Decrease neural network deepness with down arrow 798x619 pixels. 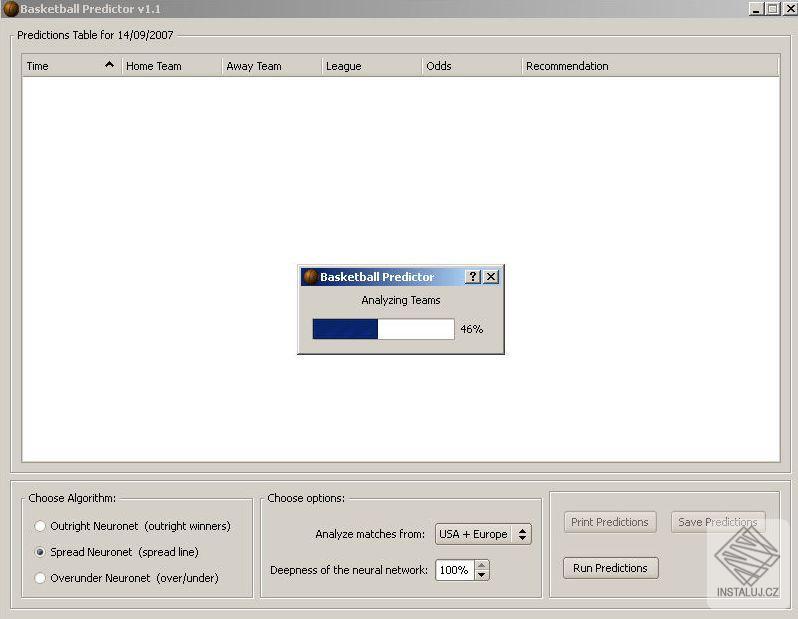[481, 575]
